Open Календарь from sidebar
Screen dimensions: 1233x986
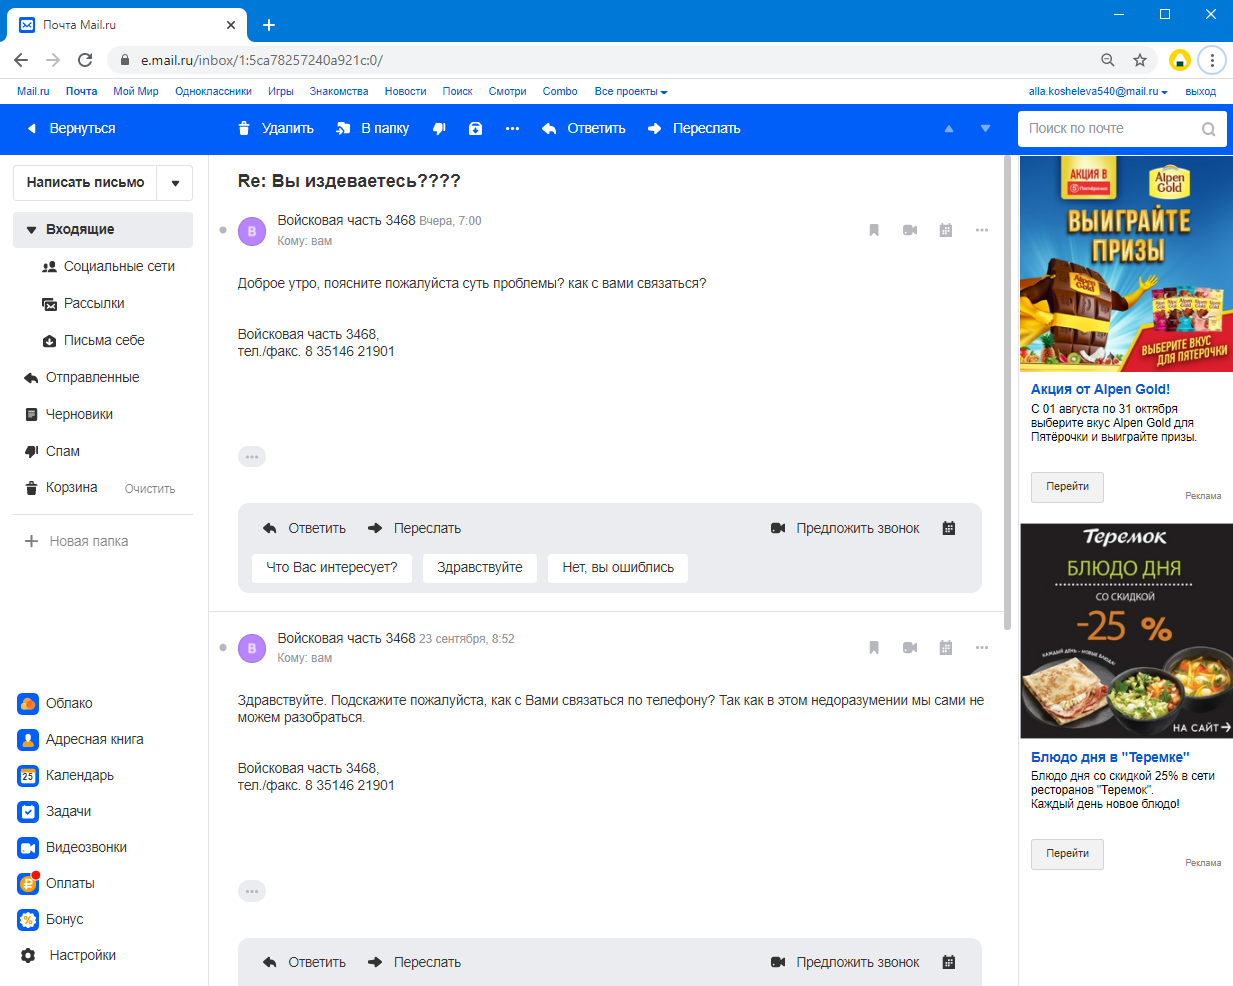point(66,775)
